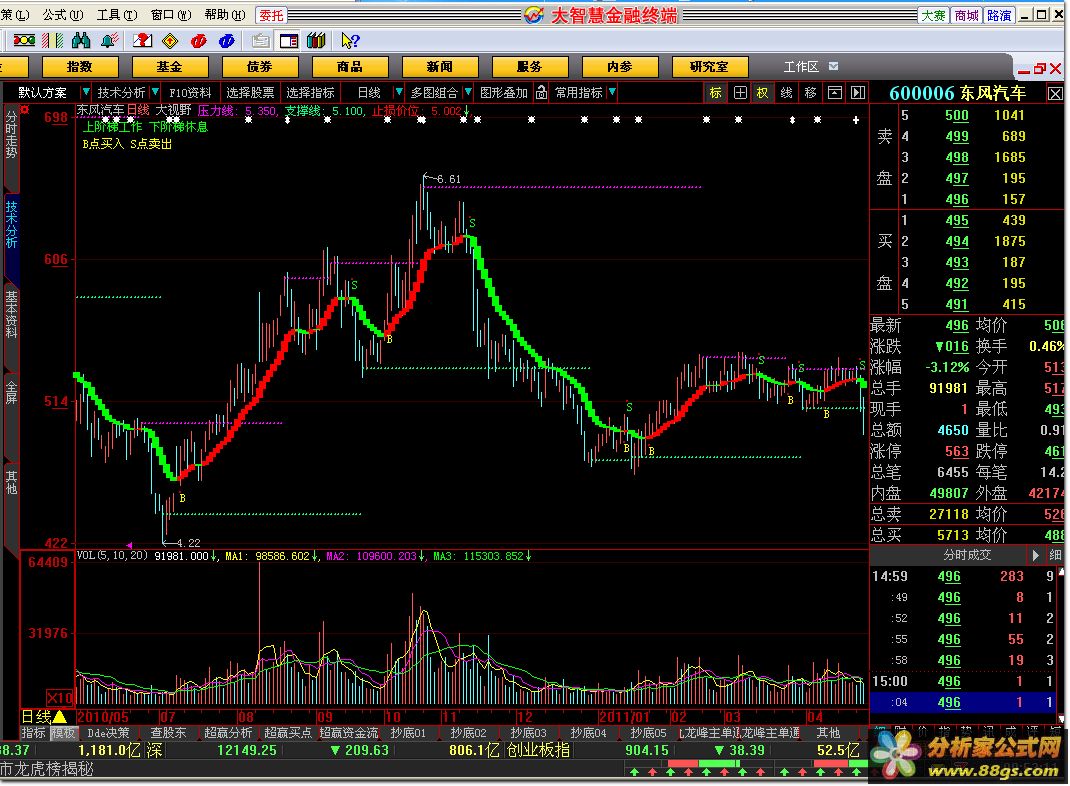This screenshot has width=1070, height=786.
Task: Click the 路演 button
Action: (999, 15)
